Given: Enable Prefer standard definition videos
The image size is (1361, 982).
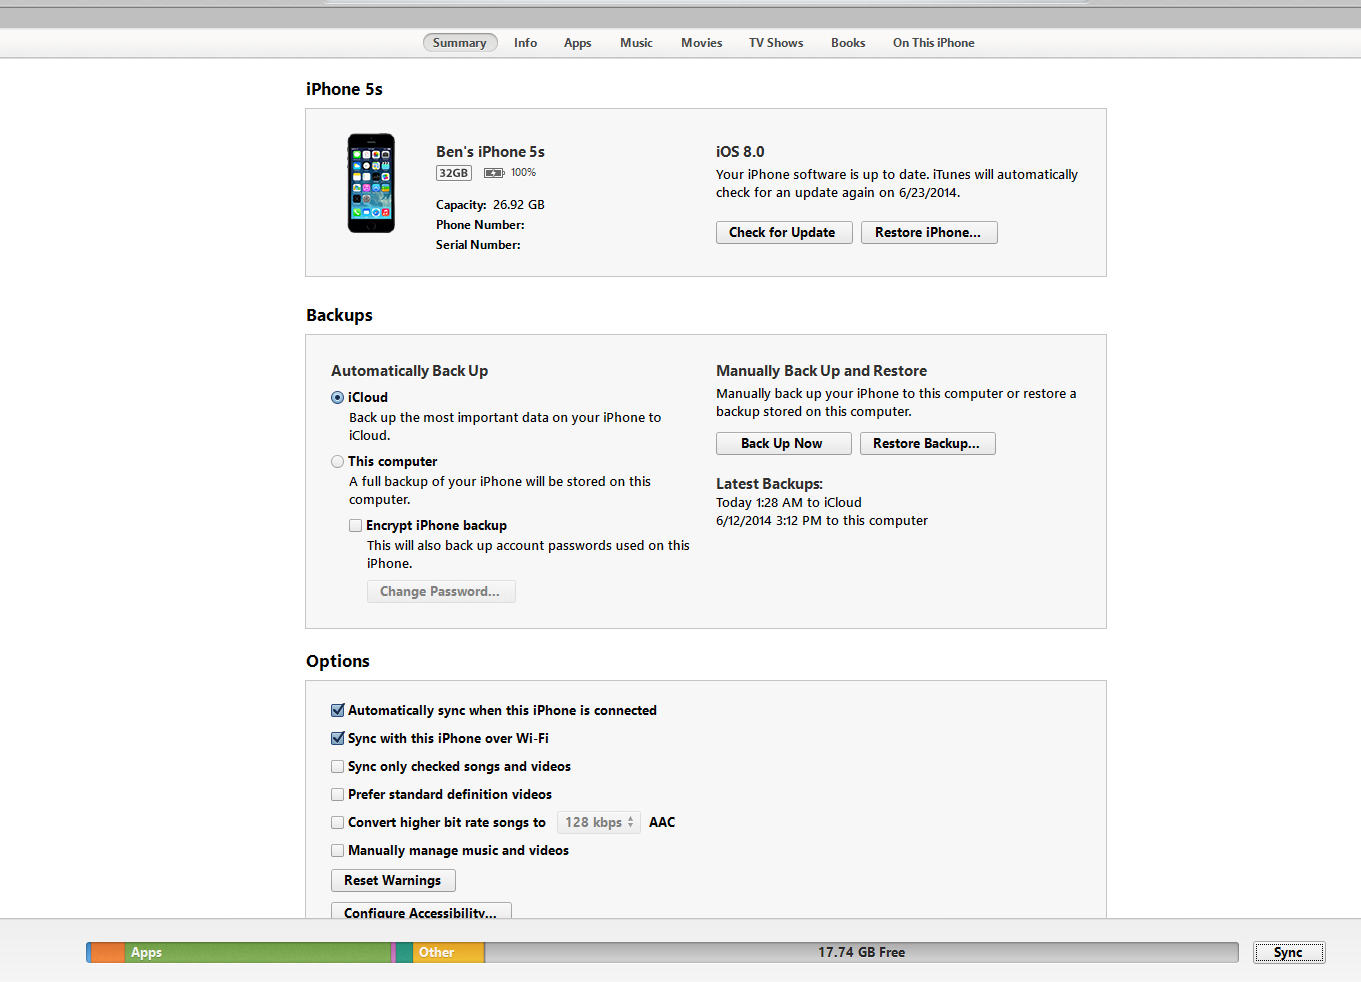Looking at the screenshot, I should 337,794.
